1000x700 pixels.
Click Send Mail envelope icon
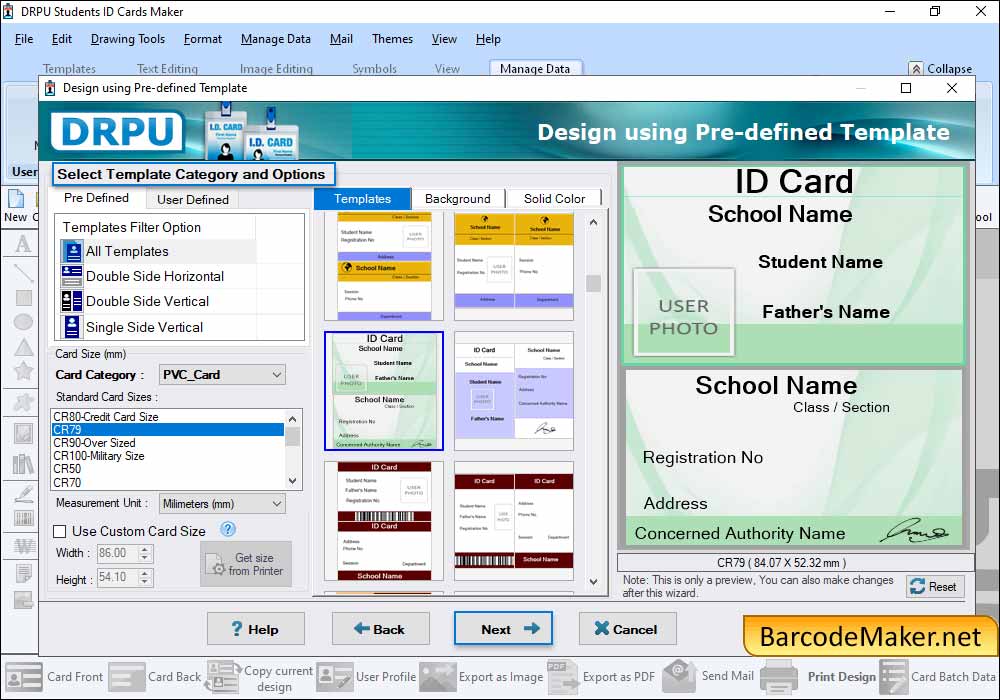(x=679, y=676)
